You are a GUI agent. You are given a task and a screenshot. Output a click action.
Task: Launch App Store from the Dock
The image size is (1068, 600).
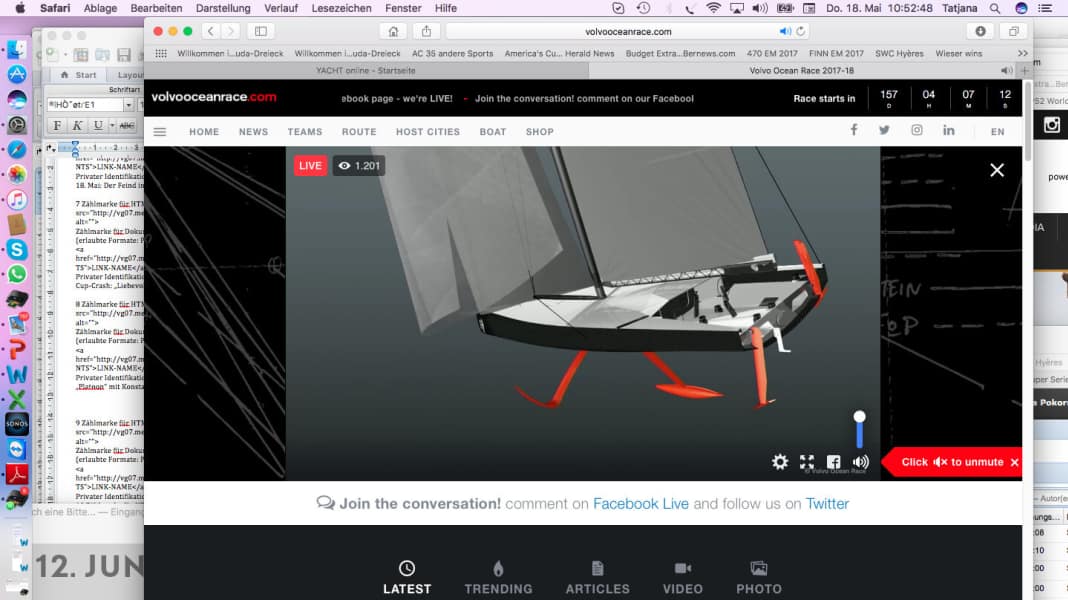point(16,74)
